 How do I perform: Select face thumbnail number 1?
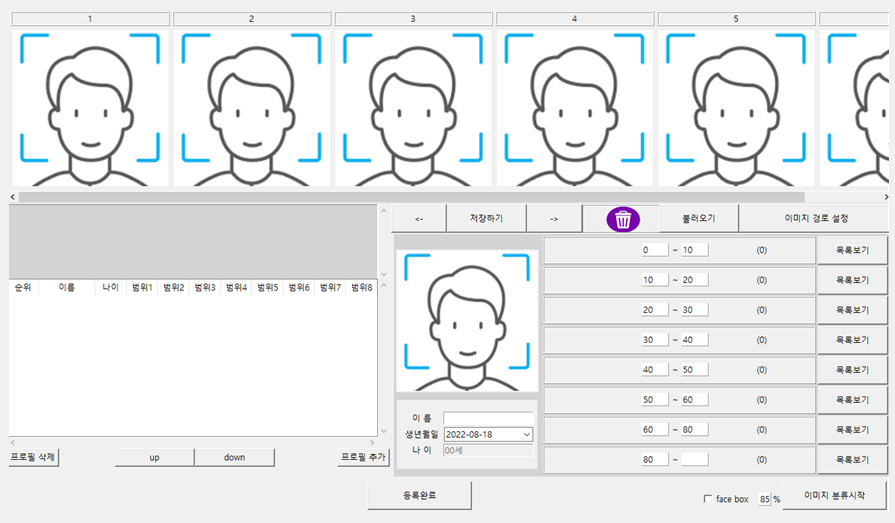[x=90, y=108]
